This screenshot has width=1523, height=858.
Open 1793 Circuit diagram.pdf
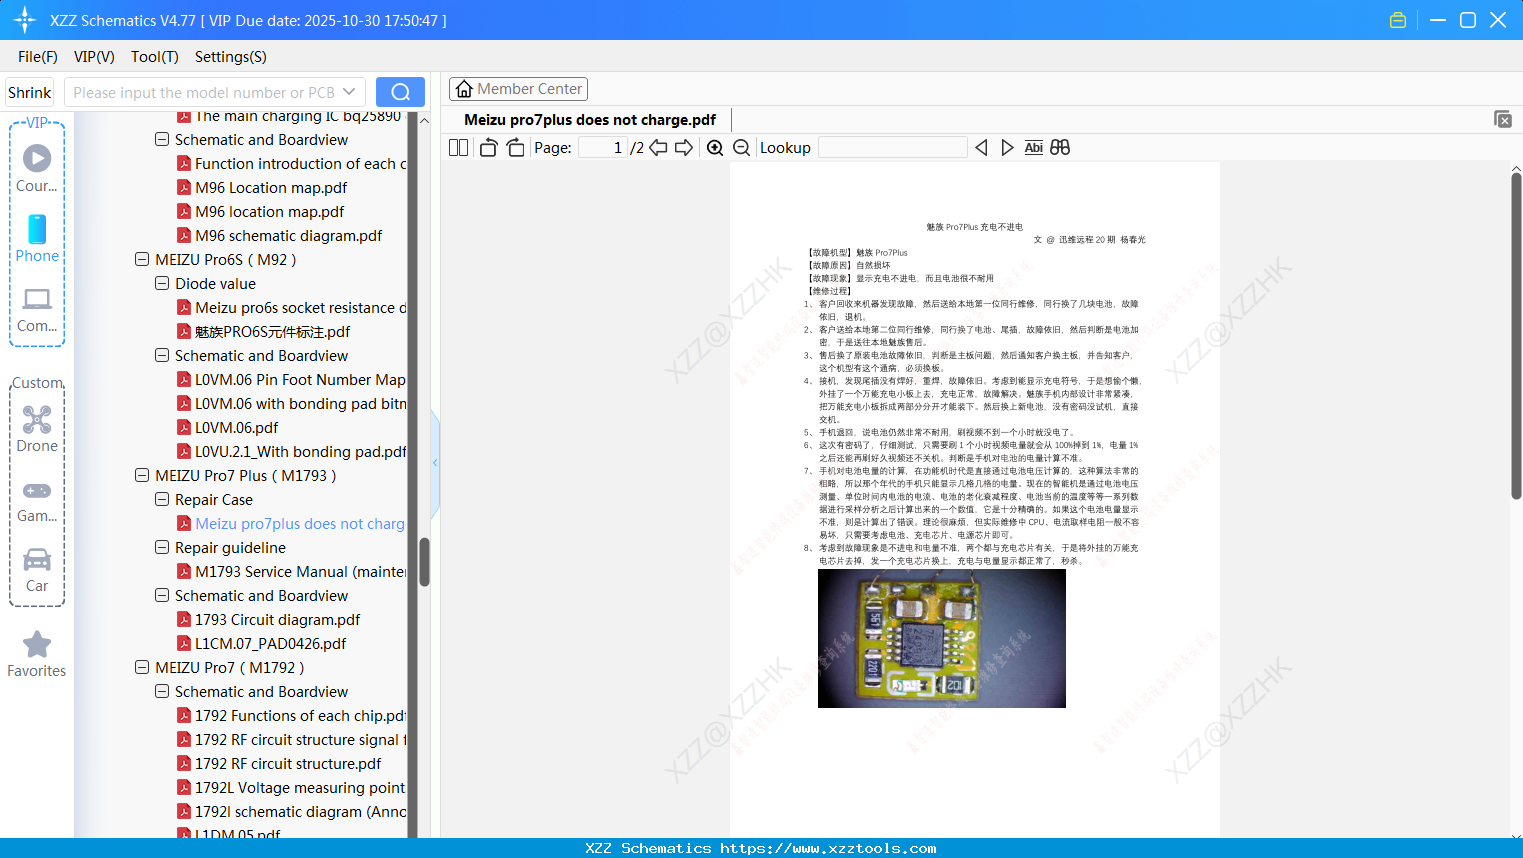[x=277, y=620]
